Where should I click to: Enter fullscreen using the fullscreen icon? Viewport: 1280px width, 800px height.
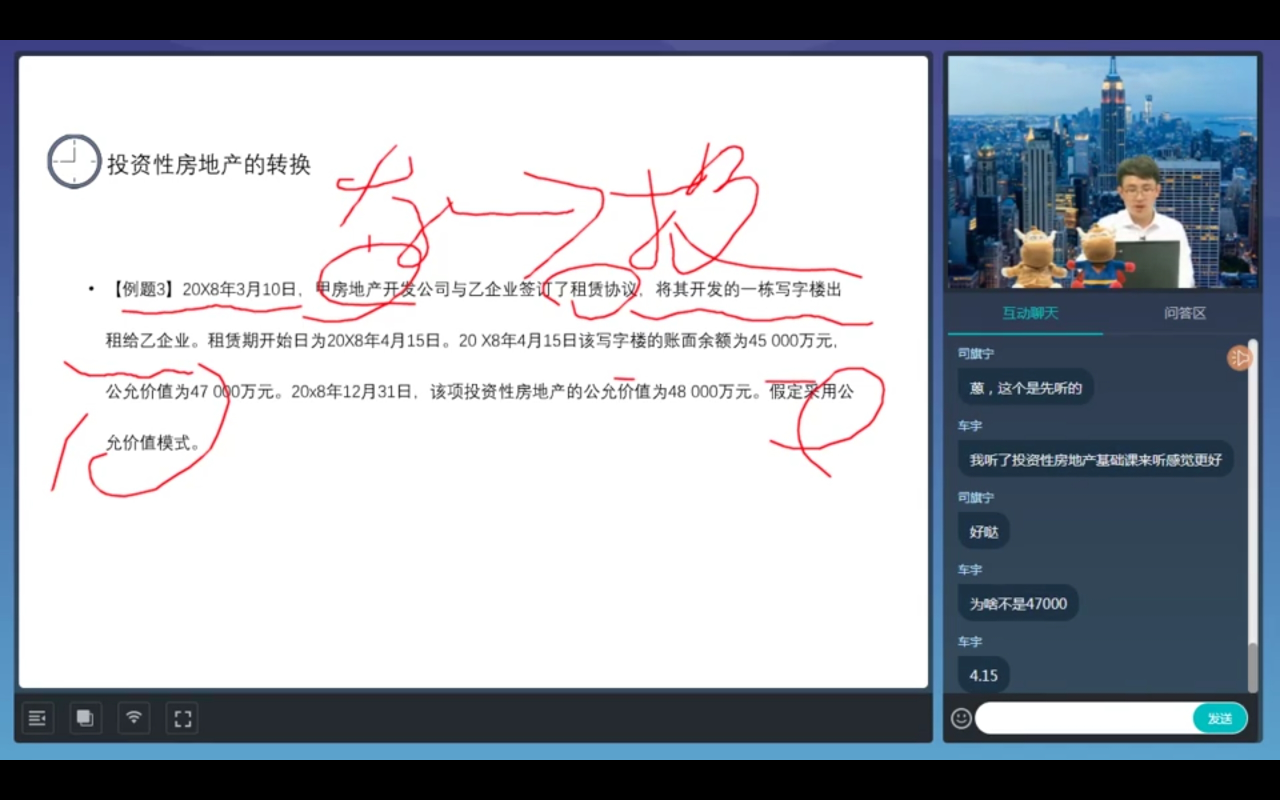click(x=181, y=717)
